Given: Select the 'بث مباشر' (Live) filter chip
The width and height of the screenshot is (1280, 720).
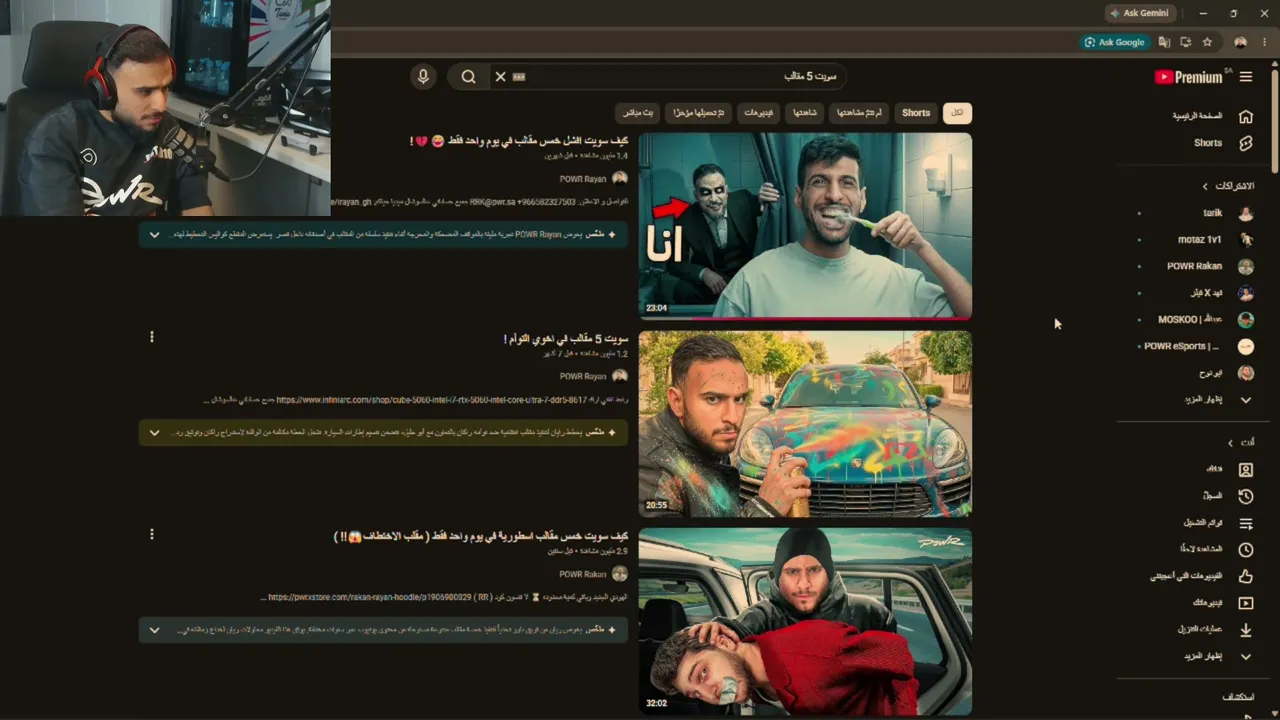Looking at the screenshot, I should pos(637,113).
